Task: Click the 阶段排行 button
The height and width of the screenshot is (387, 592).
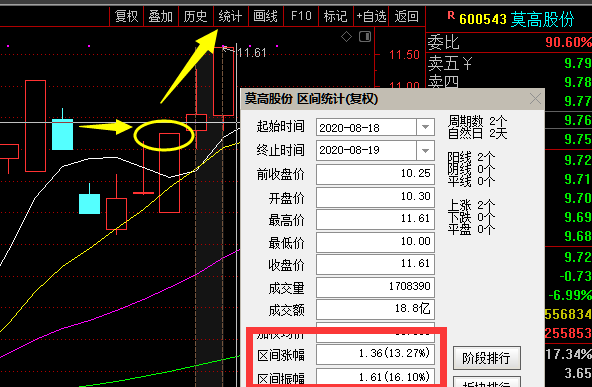Action: tap(487, 358)
